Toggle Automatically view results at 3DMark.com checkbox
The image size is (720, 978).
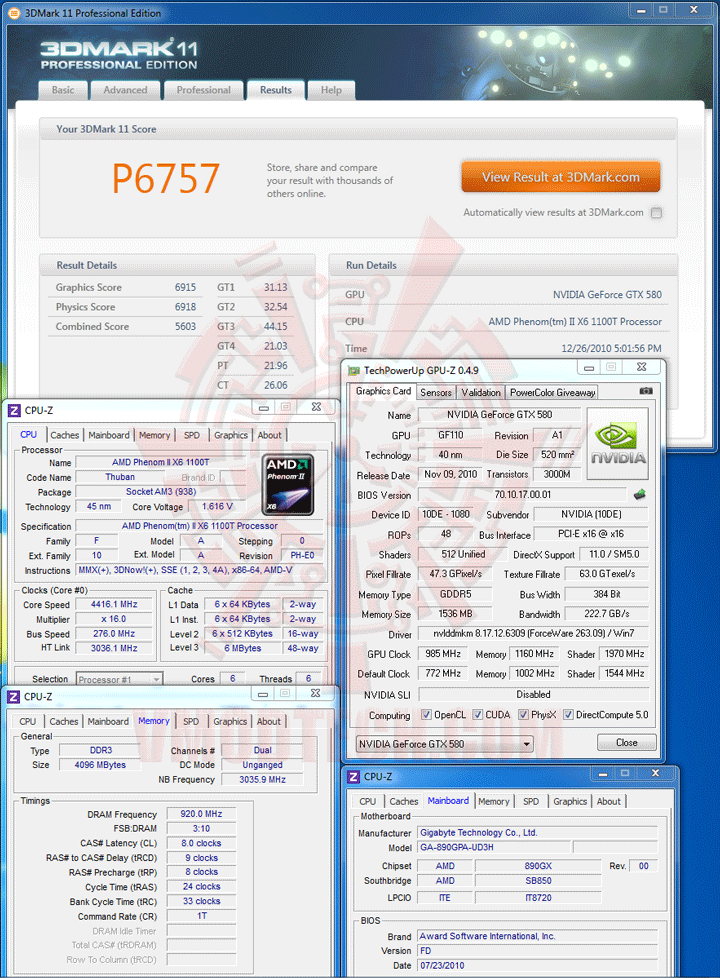[656, 213]
